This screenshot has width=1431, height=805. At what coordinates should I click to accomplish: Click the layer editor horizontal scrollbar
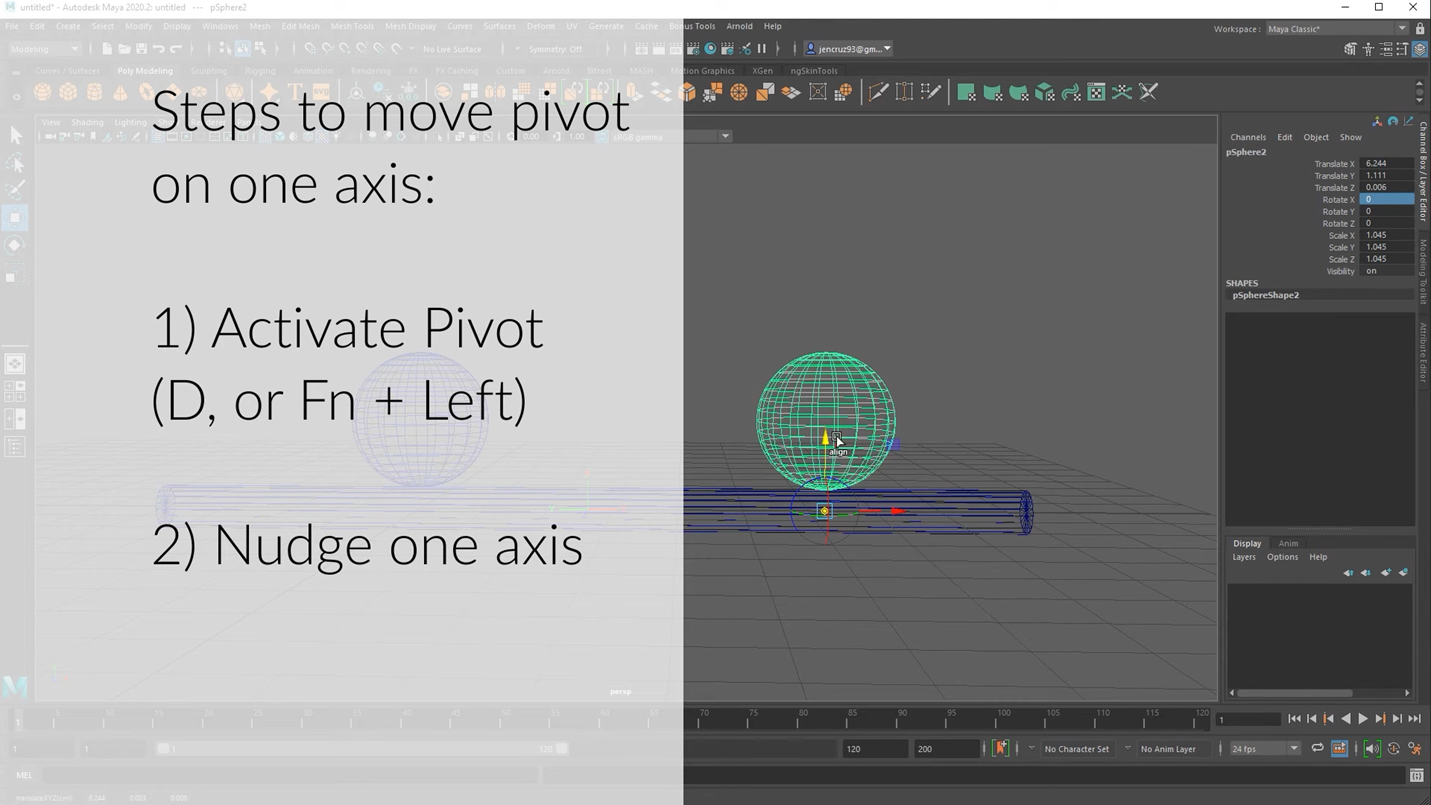pyautogui.click(x=1296, y=692)
